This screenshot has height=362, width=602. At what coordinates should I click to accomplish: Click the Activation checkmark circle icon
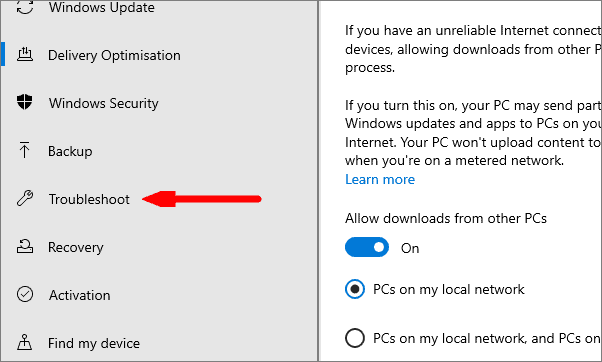pyautogui.click(x=25, y=294)
